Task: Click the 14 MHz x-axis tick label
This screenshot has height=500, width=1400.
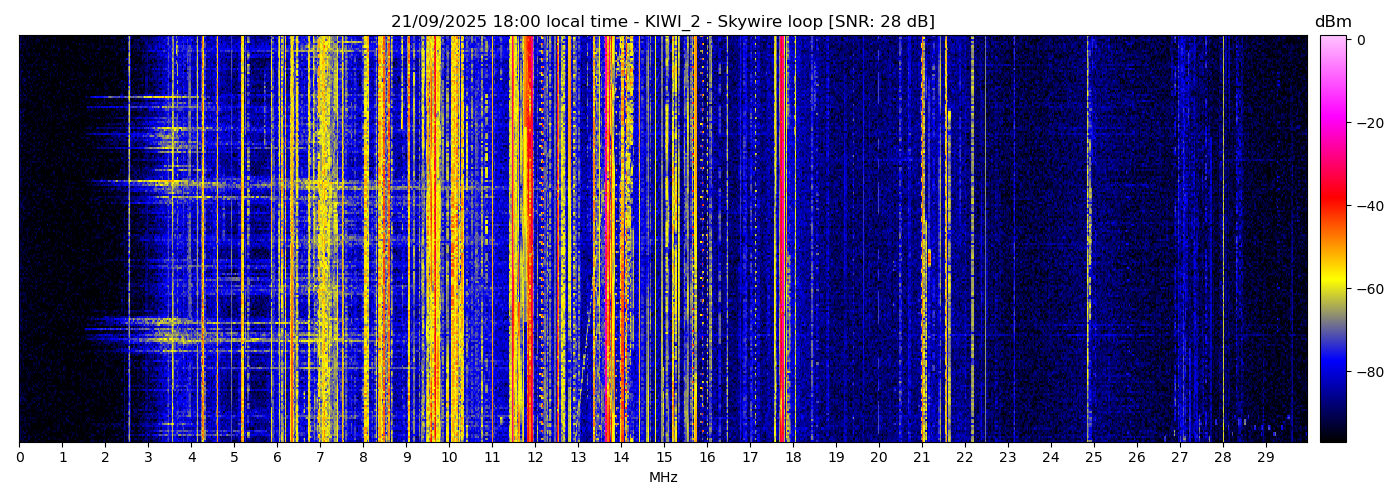Action: [x=621, y=457]
